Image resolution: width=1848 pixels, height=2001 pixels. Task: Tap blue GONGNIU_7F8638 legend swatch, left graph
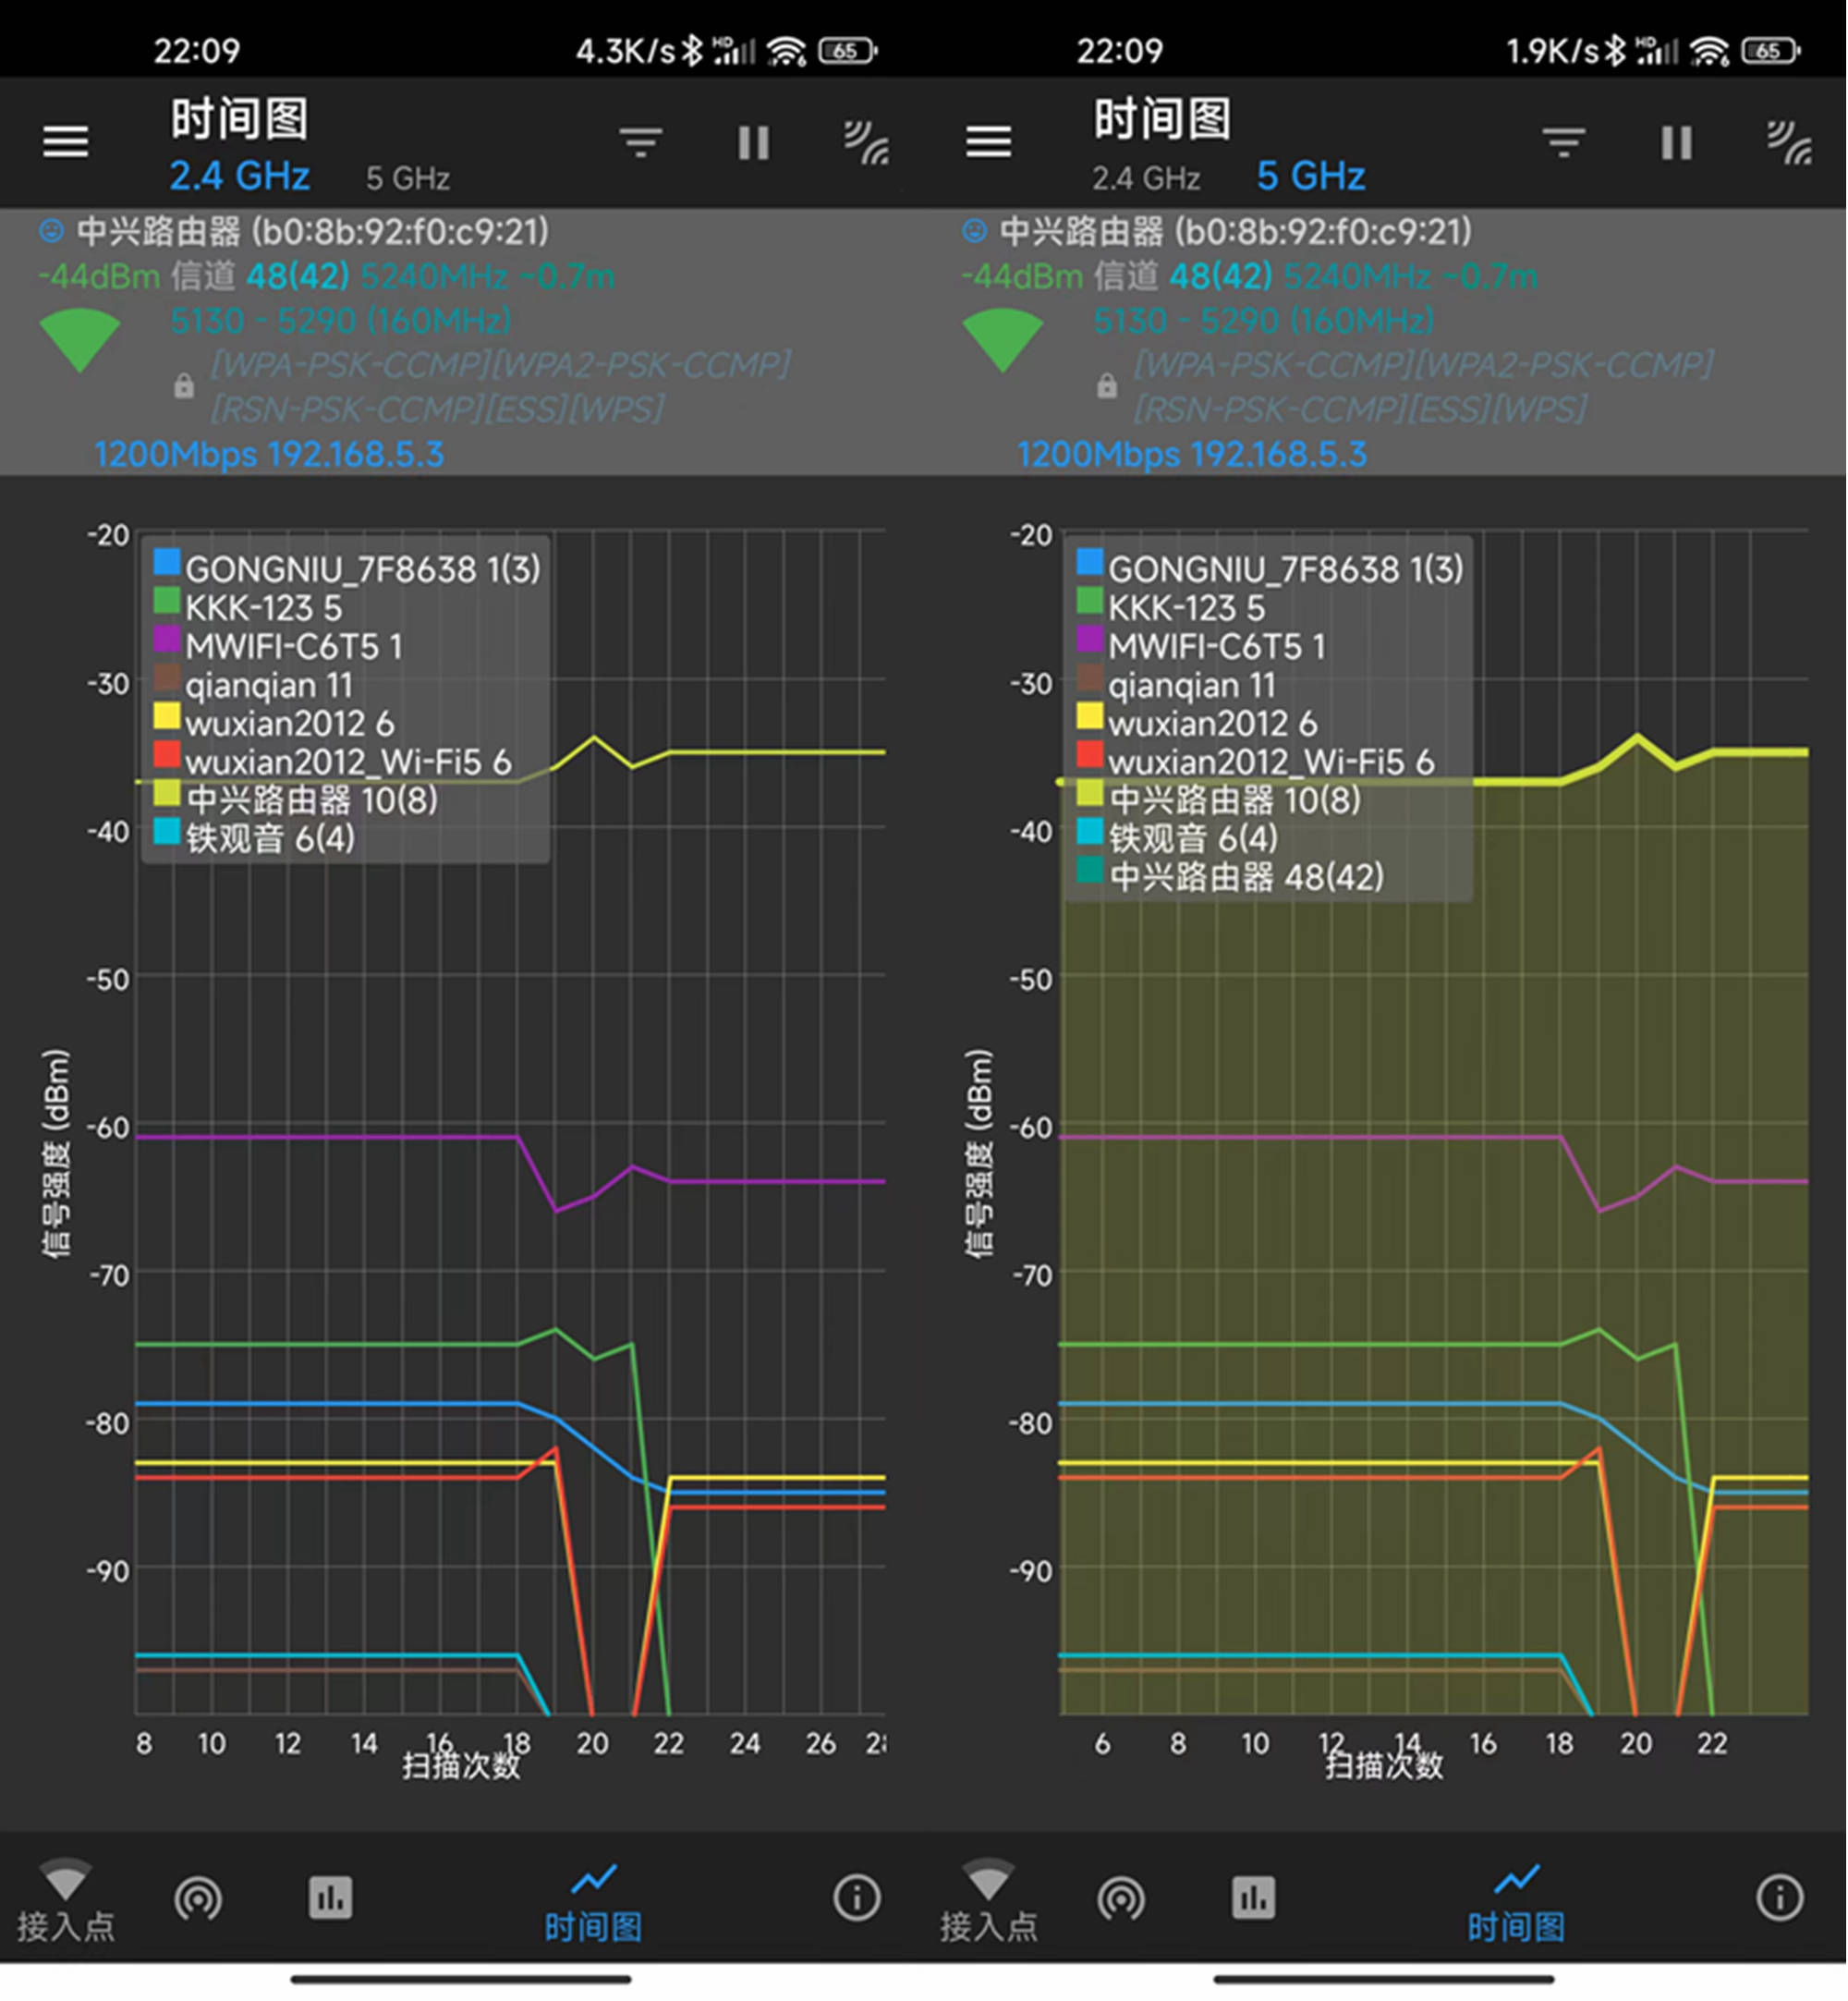167,562
